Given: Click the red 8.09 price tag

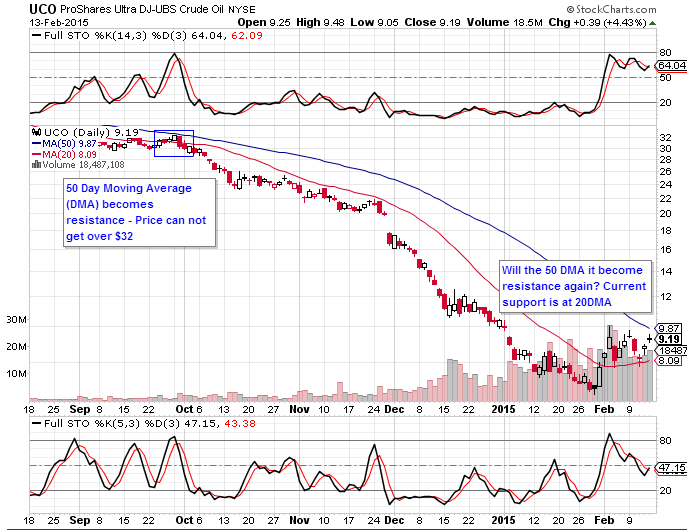Looking at the screenshot, I should click(x=668, y=360).
